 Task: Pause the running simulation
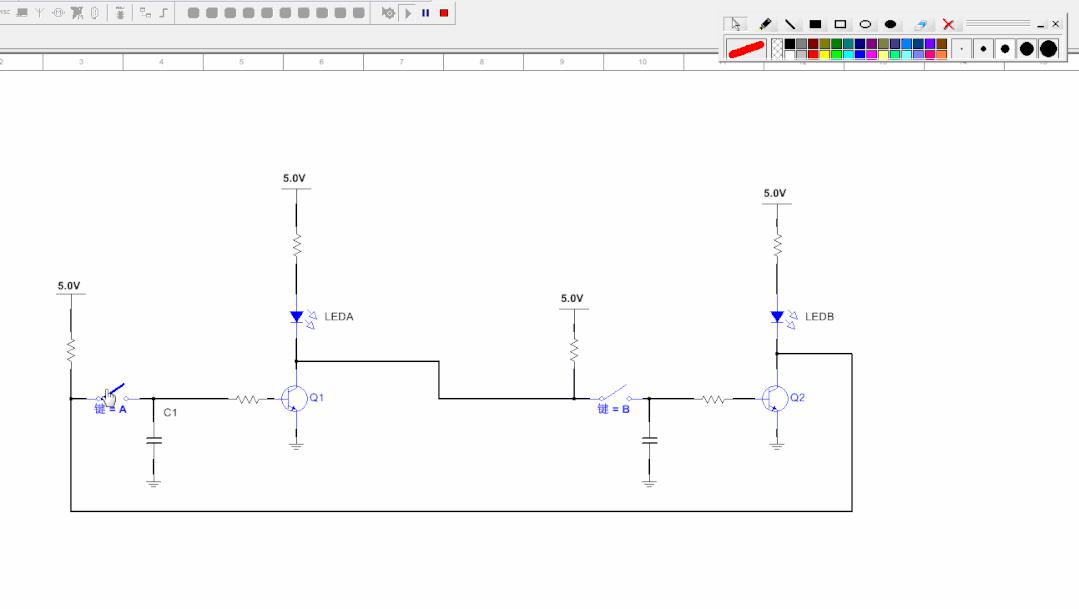(425, 13)
